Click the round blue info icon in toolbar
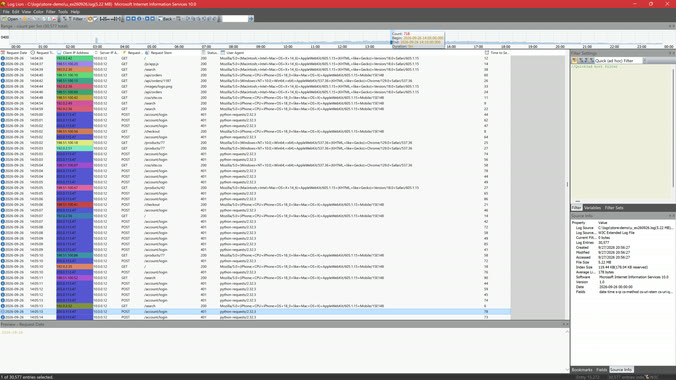676x380 pixels. (x=139, y=19)
